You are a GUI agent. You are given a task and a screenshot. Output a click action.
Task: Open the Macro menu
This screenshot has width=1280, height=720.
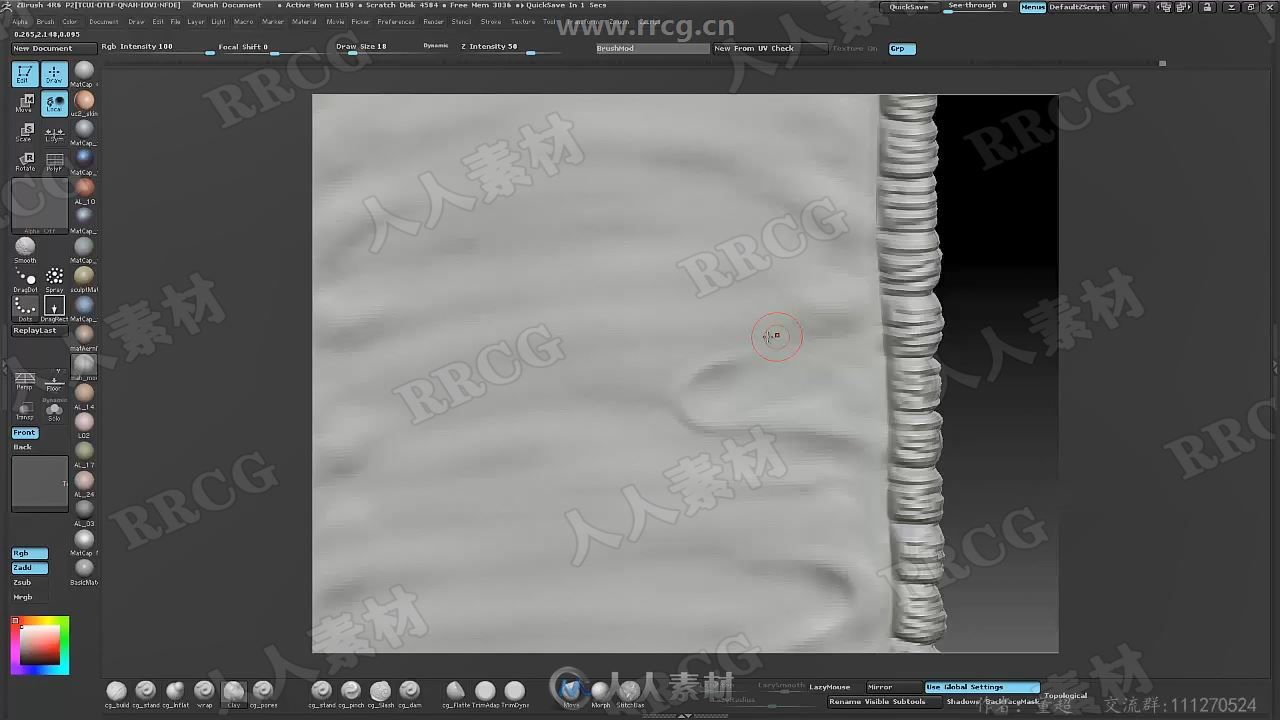[244, 21]
